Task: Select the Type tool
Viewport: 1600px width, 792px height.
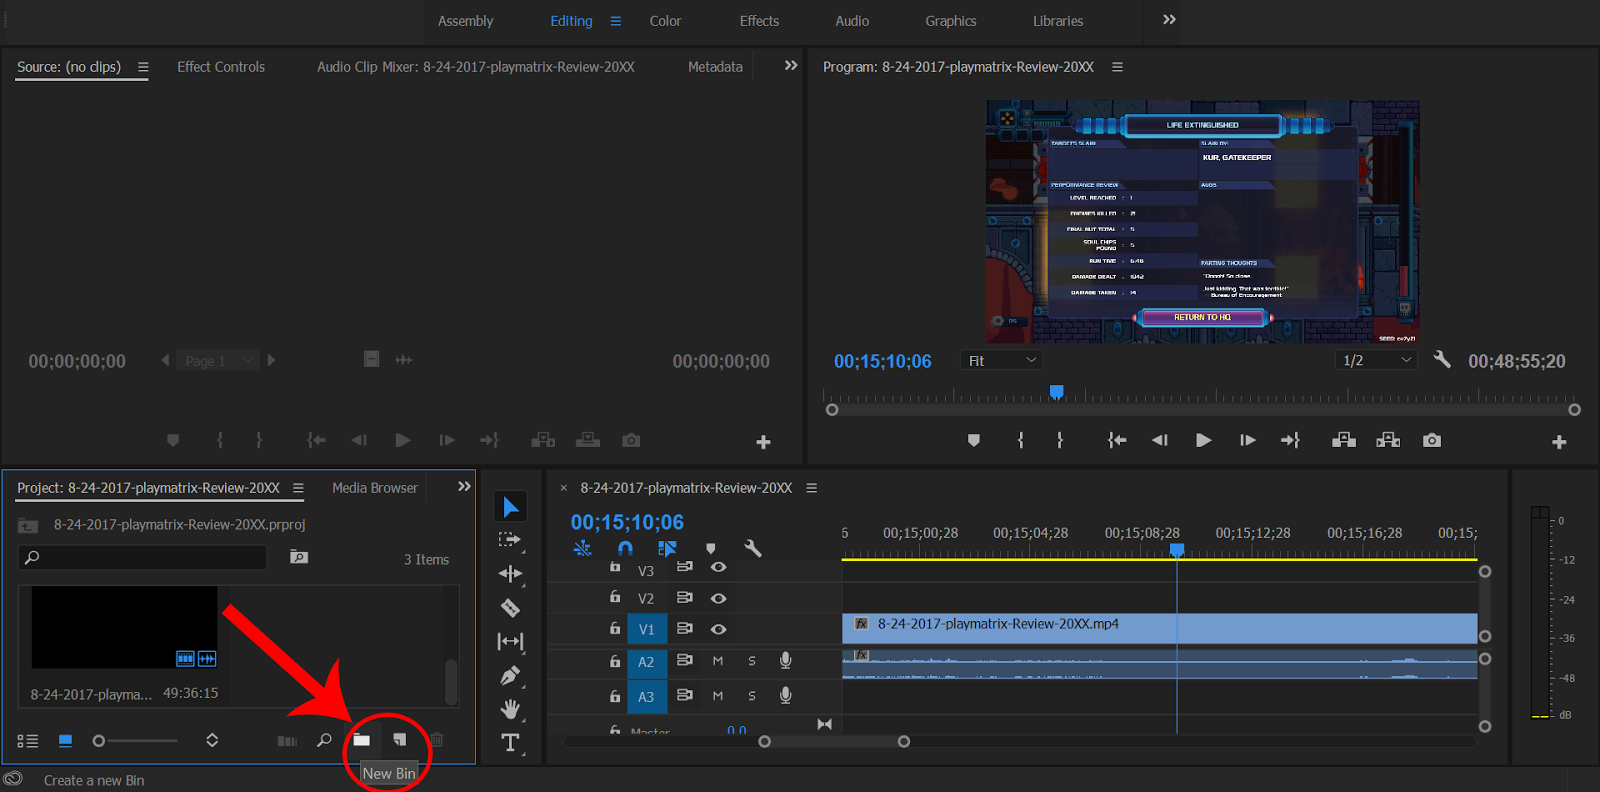Action: [x=510, y=743]
